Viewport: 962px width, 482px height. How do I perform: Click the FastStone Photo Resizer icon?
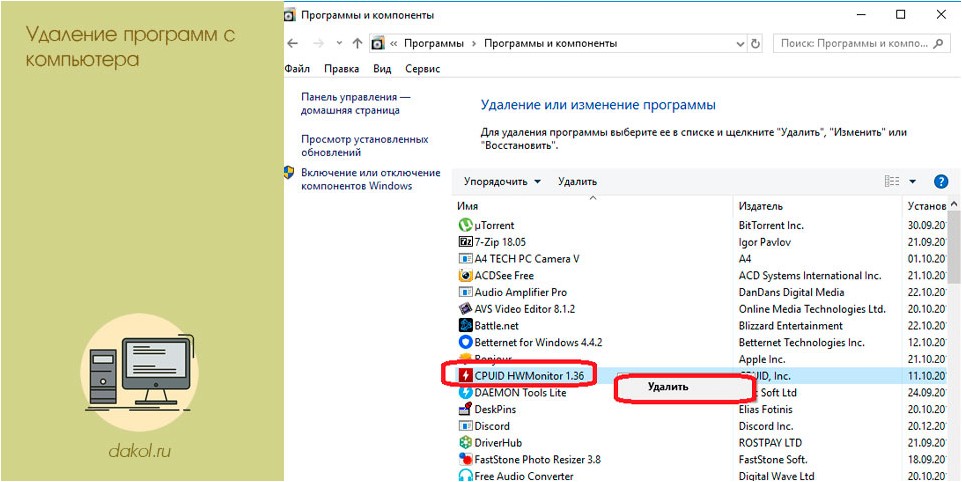coord(465,459)
